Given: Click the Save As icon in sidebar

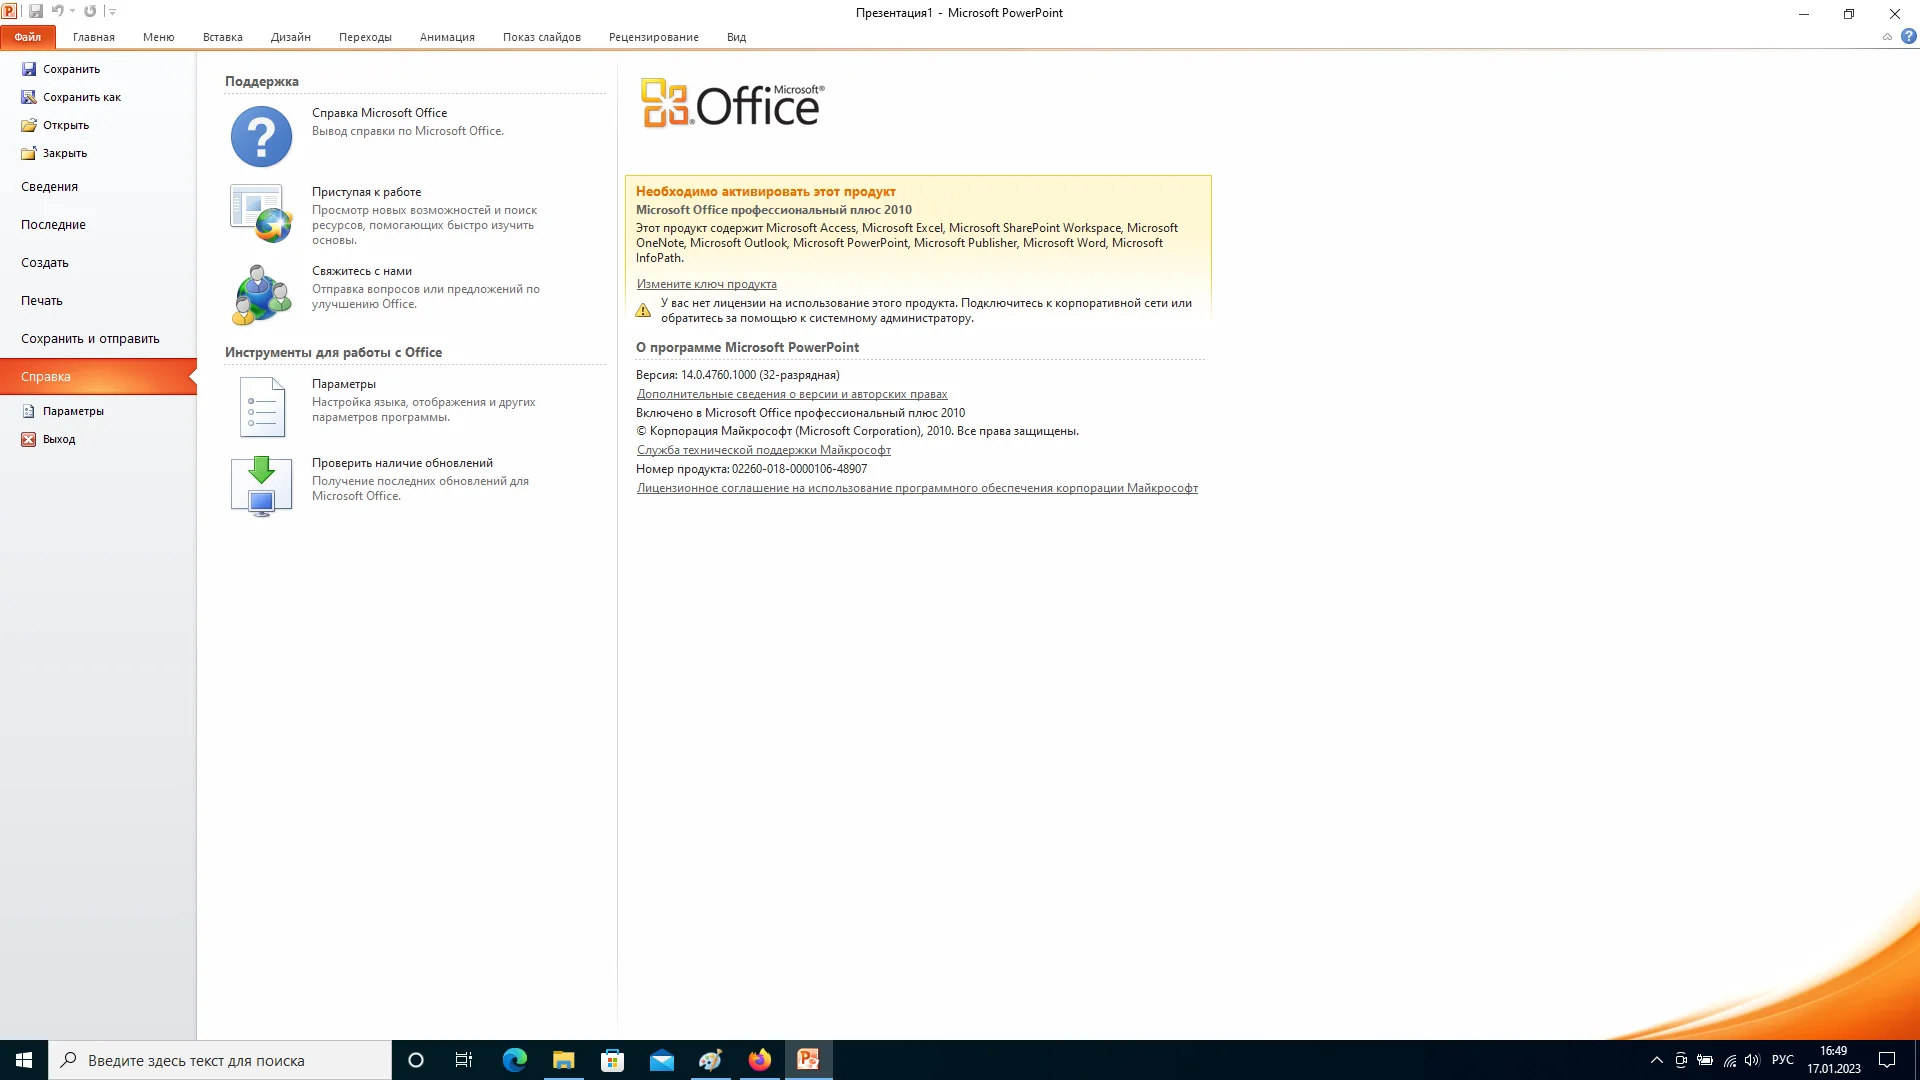Looking at the screenshot, I should [x=29, y=97].
